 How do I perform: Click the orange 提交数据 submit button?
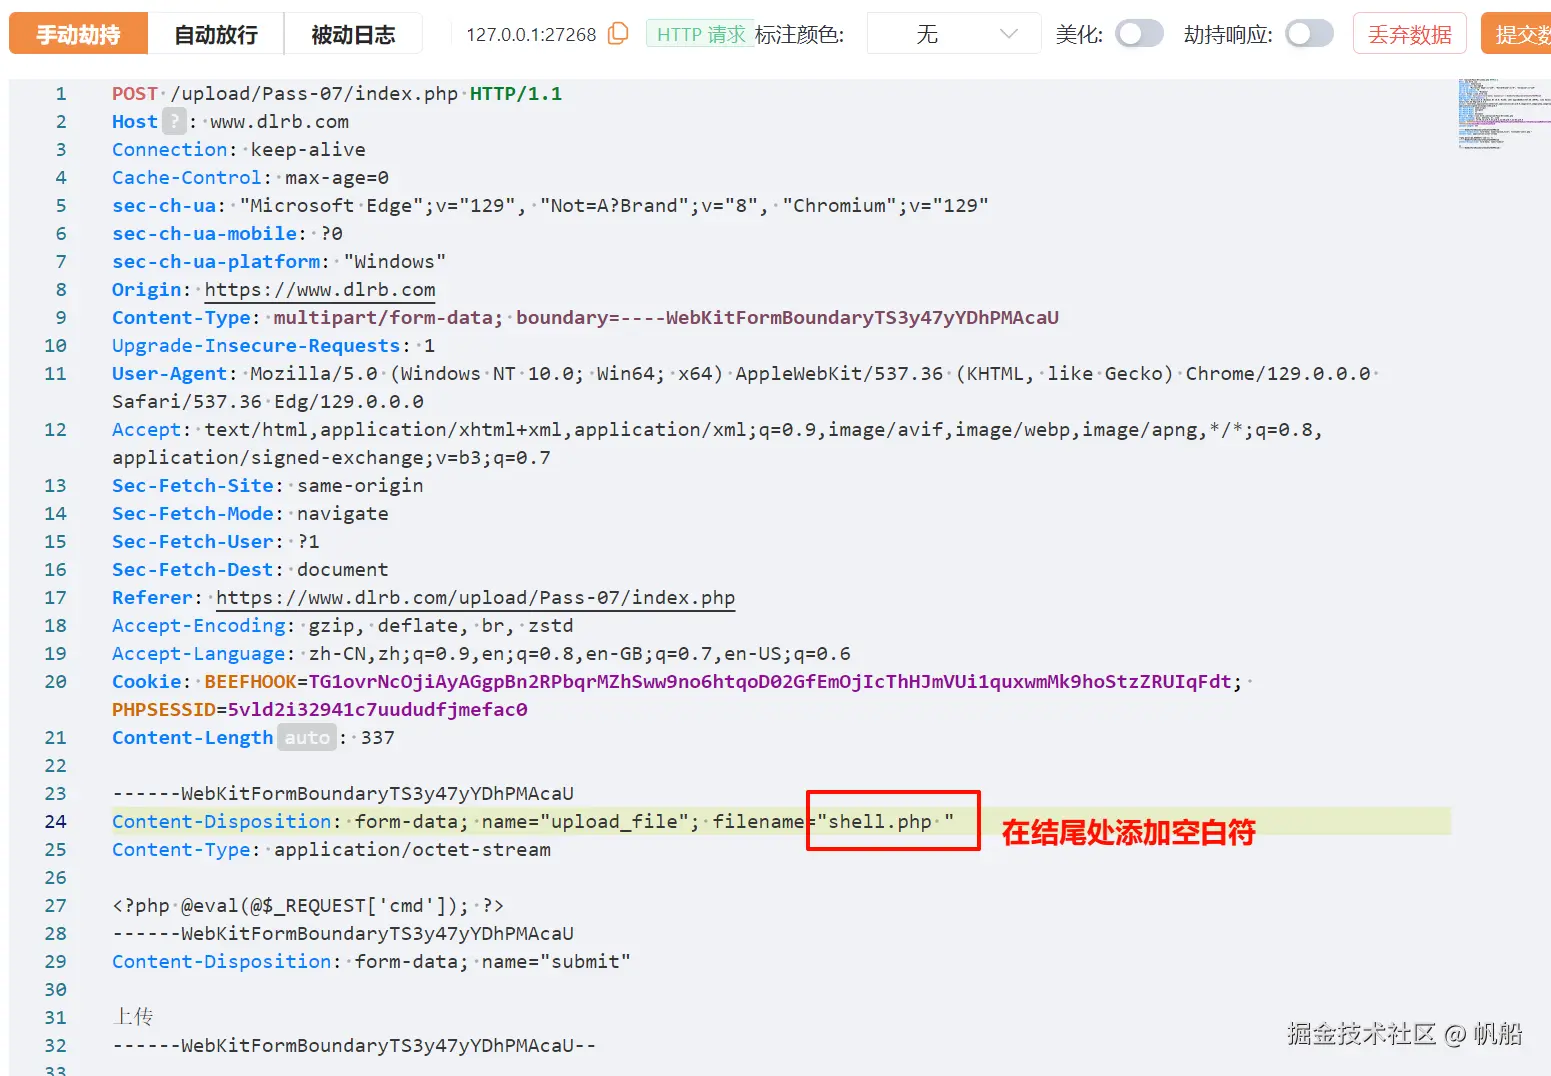(x=1524, y=33)
